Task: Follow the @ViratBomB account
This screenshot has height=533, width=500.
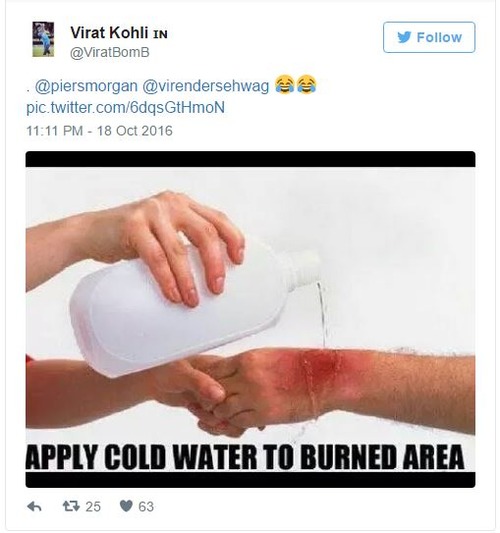Action: [429, 37]
